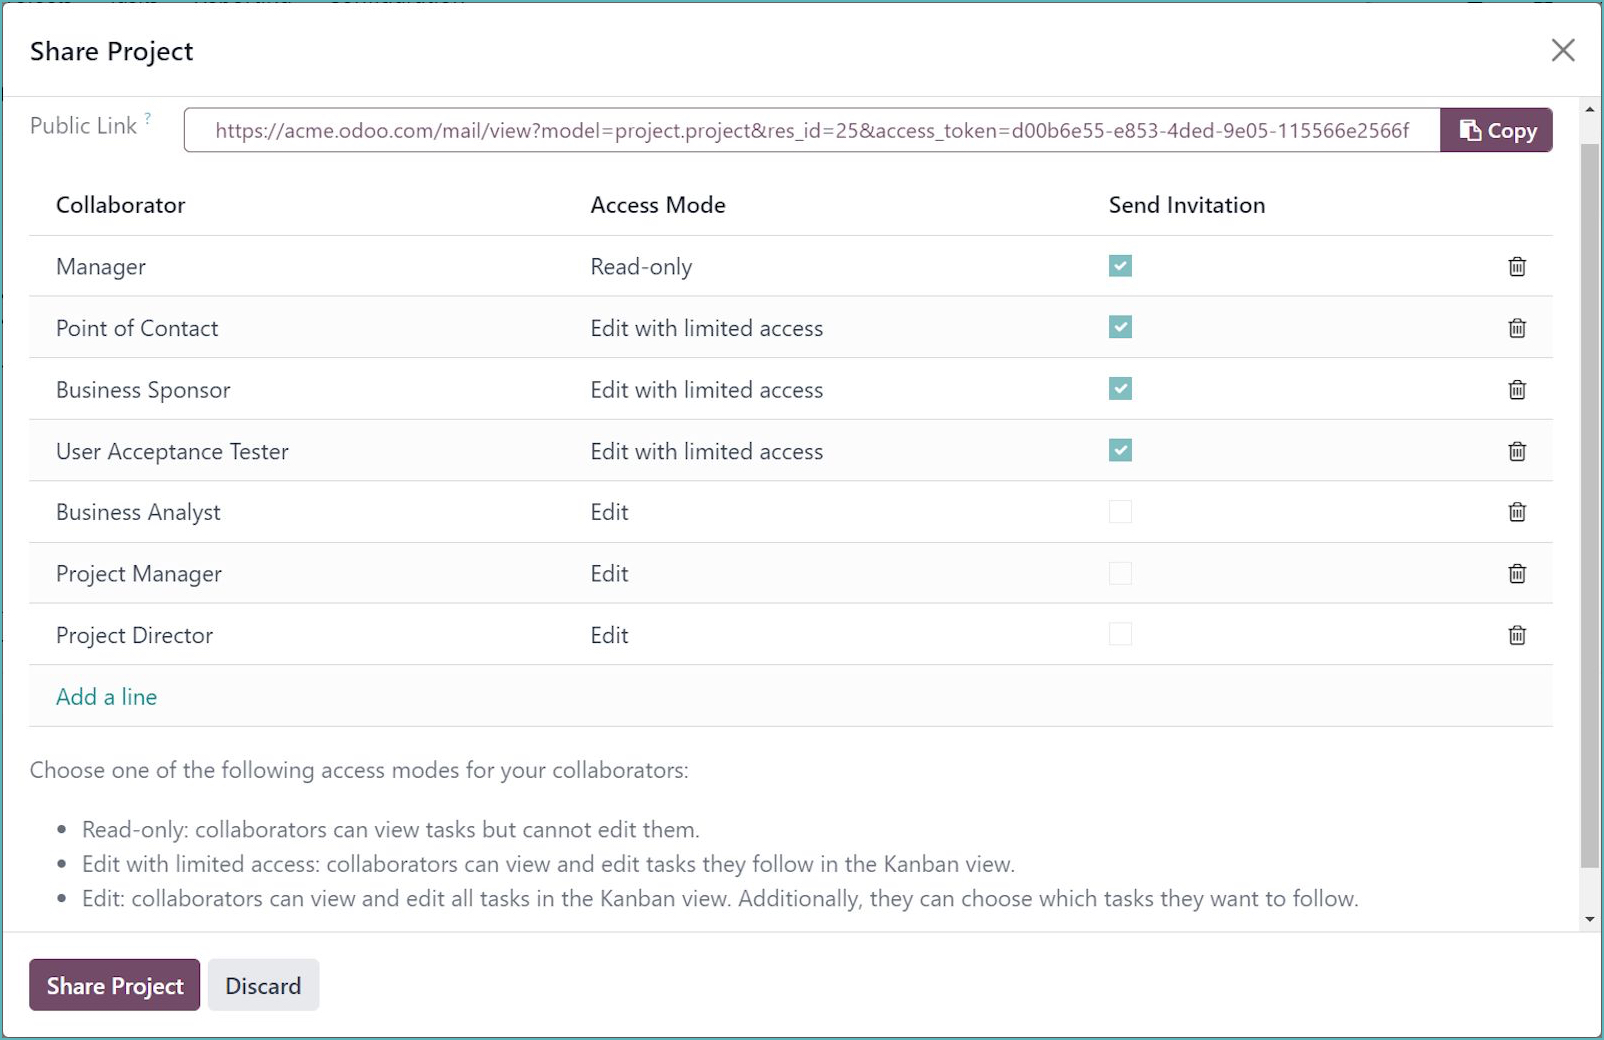Enable Send Invitation for Business Analyst
1604x1040 pixels.
1120,511
